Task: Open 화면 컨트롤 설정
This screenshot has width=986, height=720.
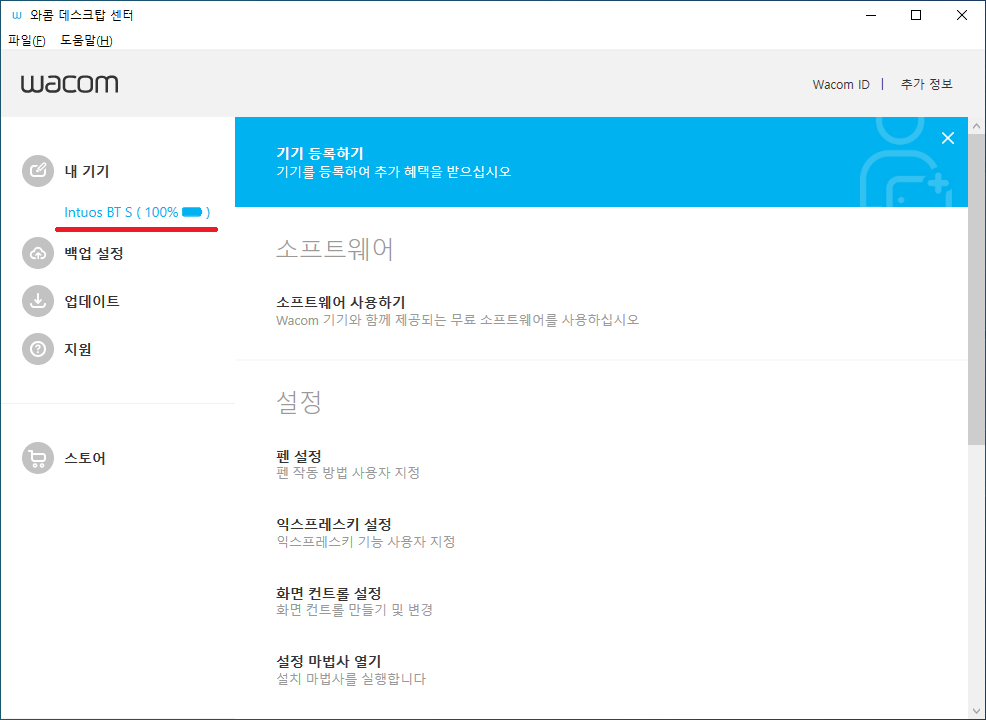Action: [x=329, y=592]
